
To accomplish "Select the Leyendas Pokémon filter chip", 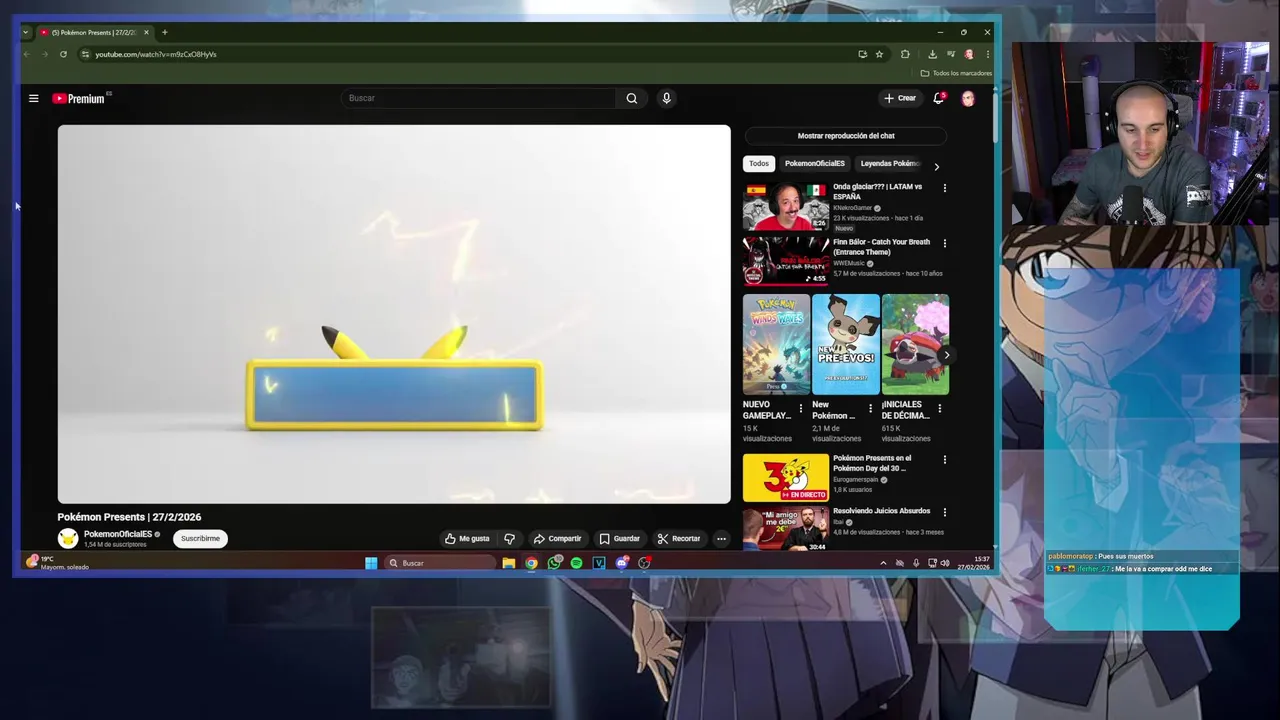I will click(x=889, y=164).
